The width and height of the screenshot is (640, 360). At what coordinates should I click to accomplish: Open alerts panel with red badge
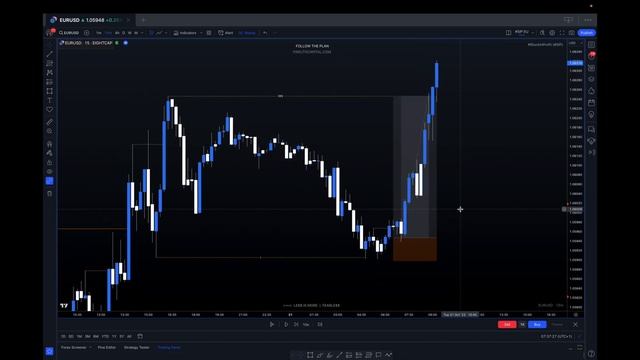click(x=591, y=56)
